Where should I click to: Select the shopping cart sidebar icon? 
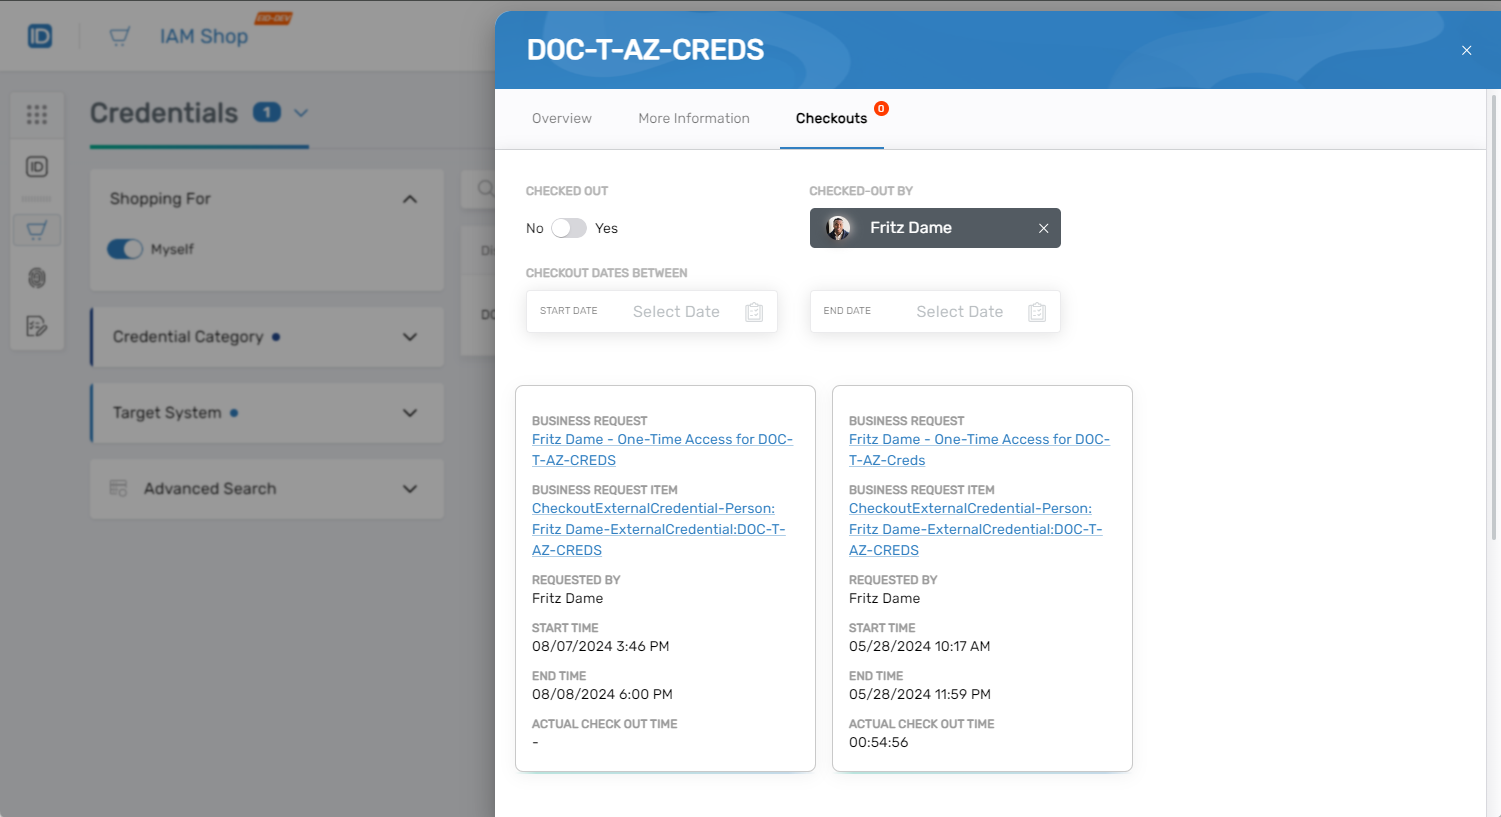pyautogui.click(x=37, y=230)
